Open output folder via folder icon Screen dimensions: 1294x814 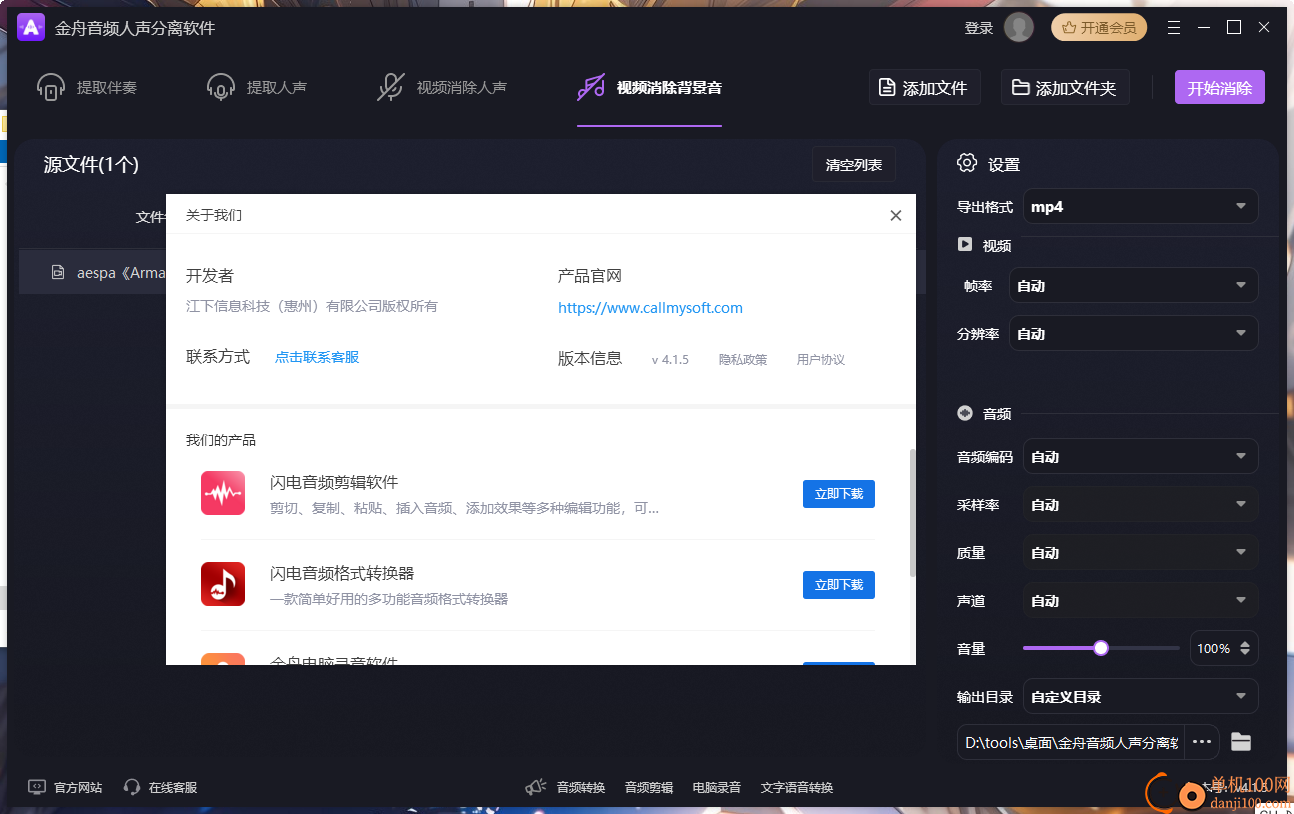1241,741
